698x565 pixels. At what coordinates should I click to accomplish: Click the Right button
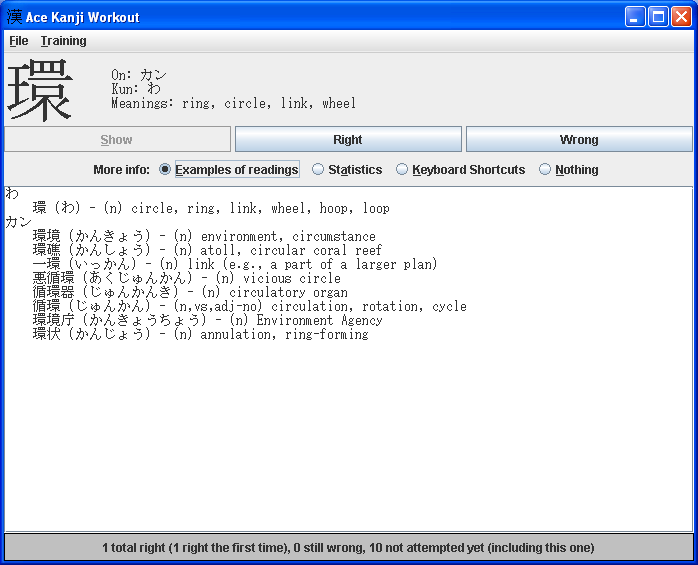[x=348, y=139]
